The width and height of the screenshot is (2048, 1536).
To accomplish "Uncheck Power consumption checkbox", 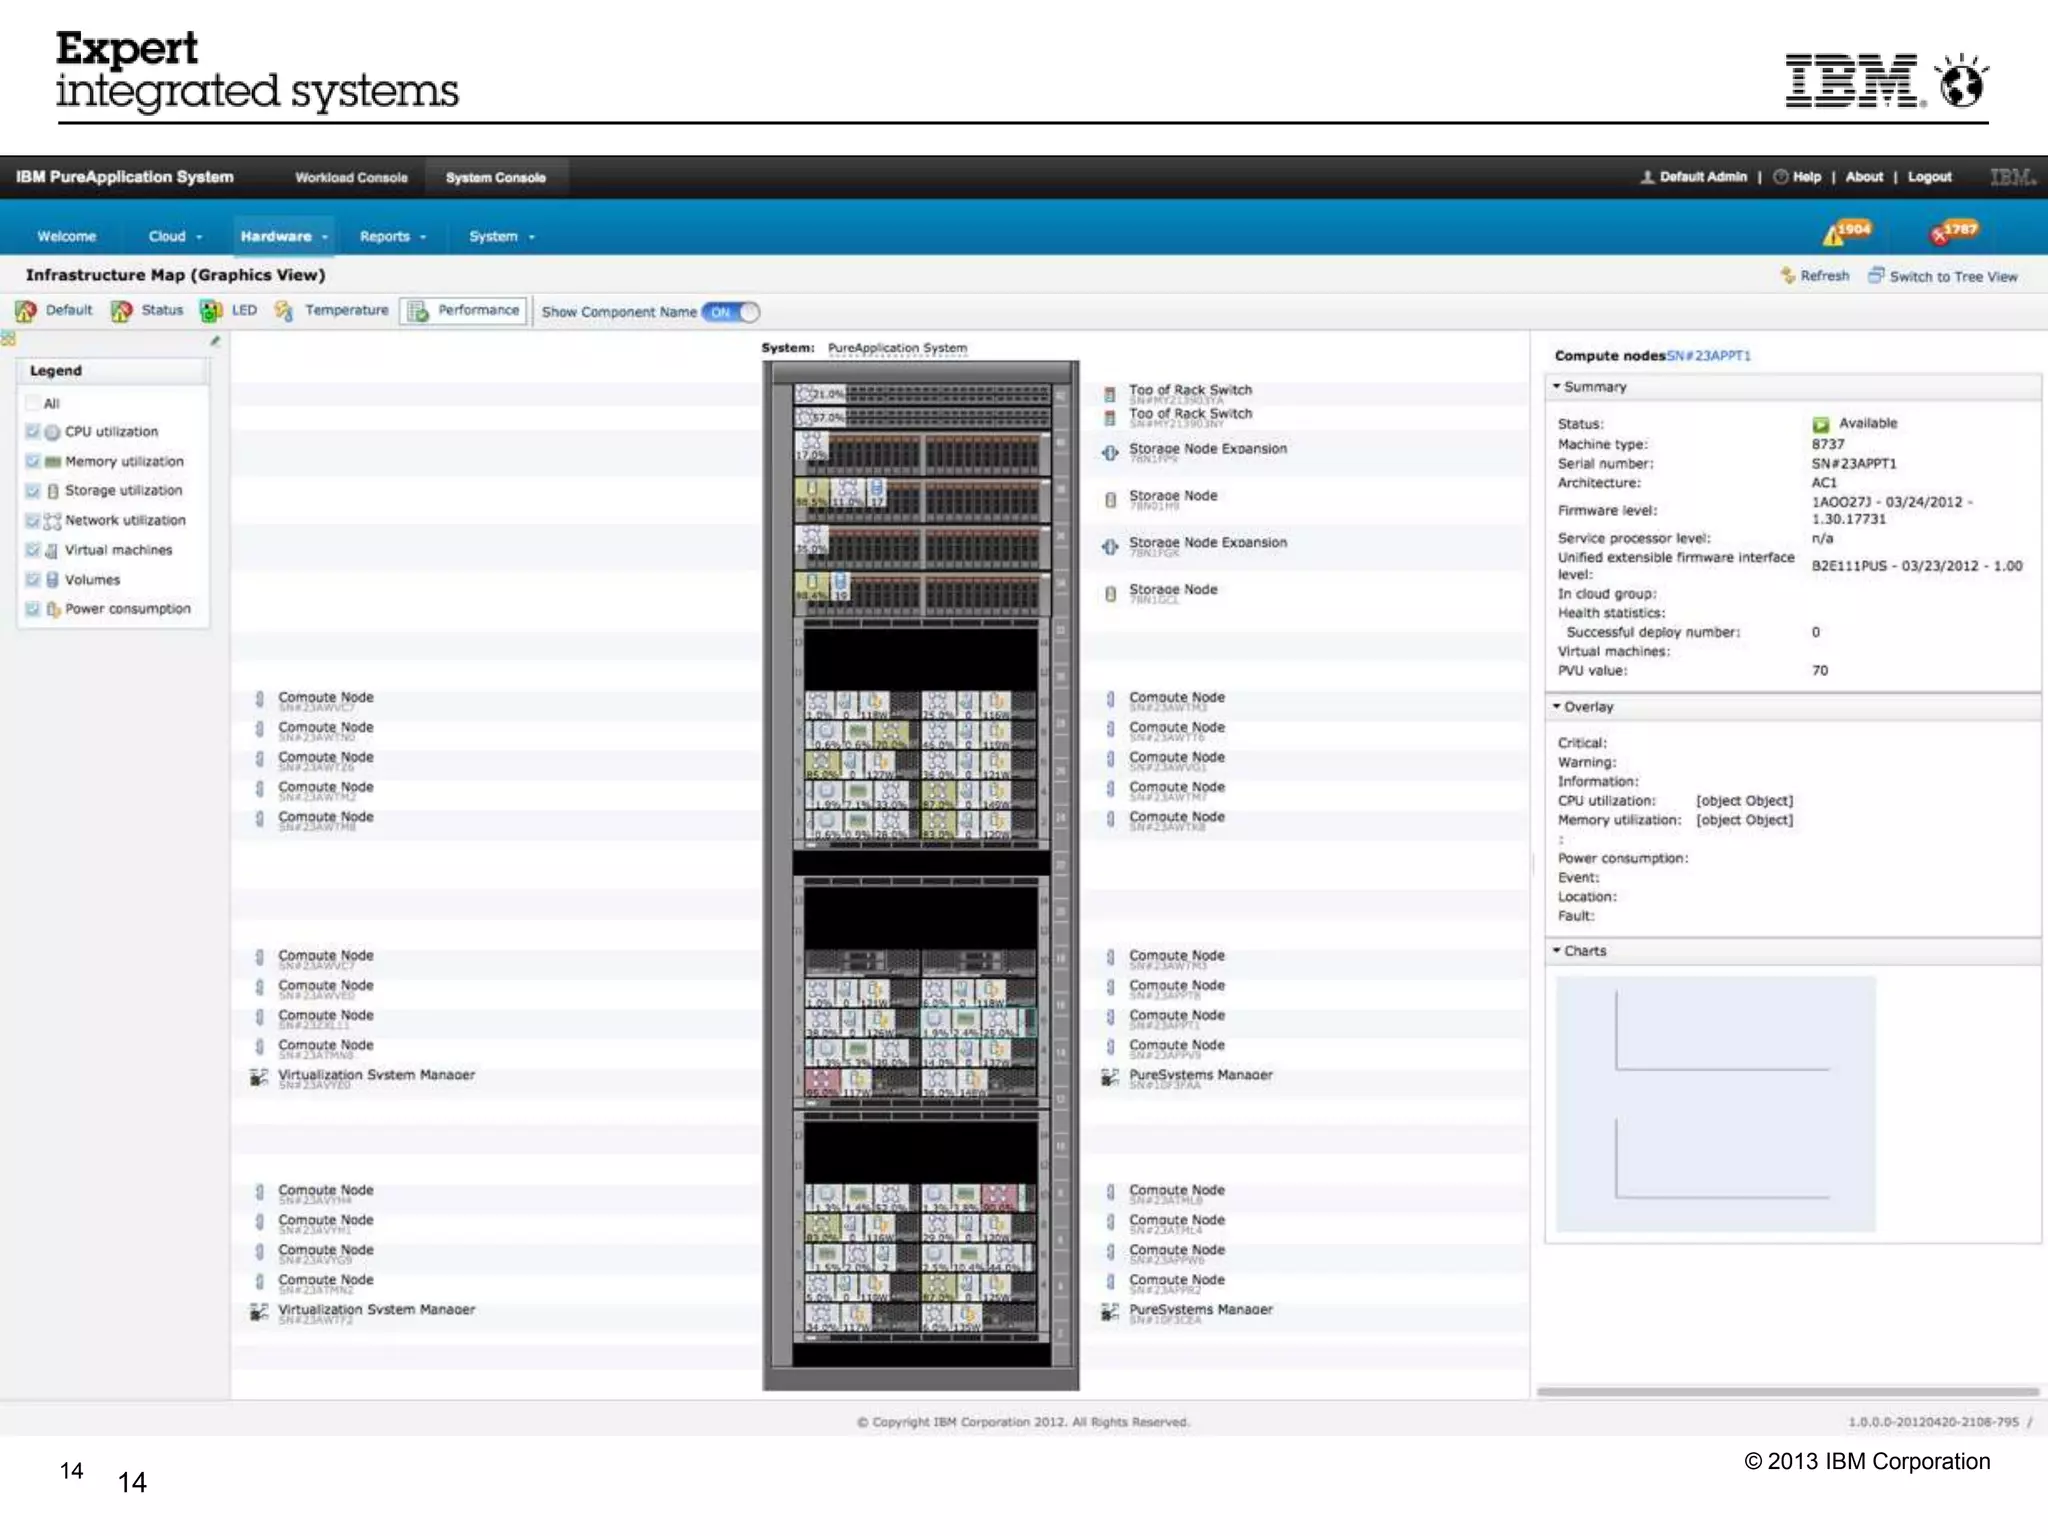I will (x=33, y=608).
